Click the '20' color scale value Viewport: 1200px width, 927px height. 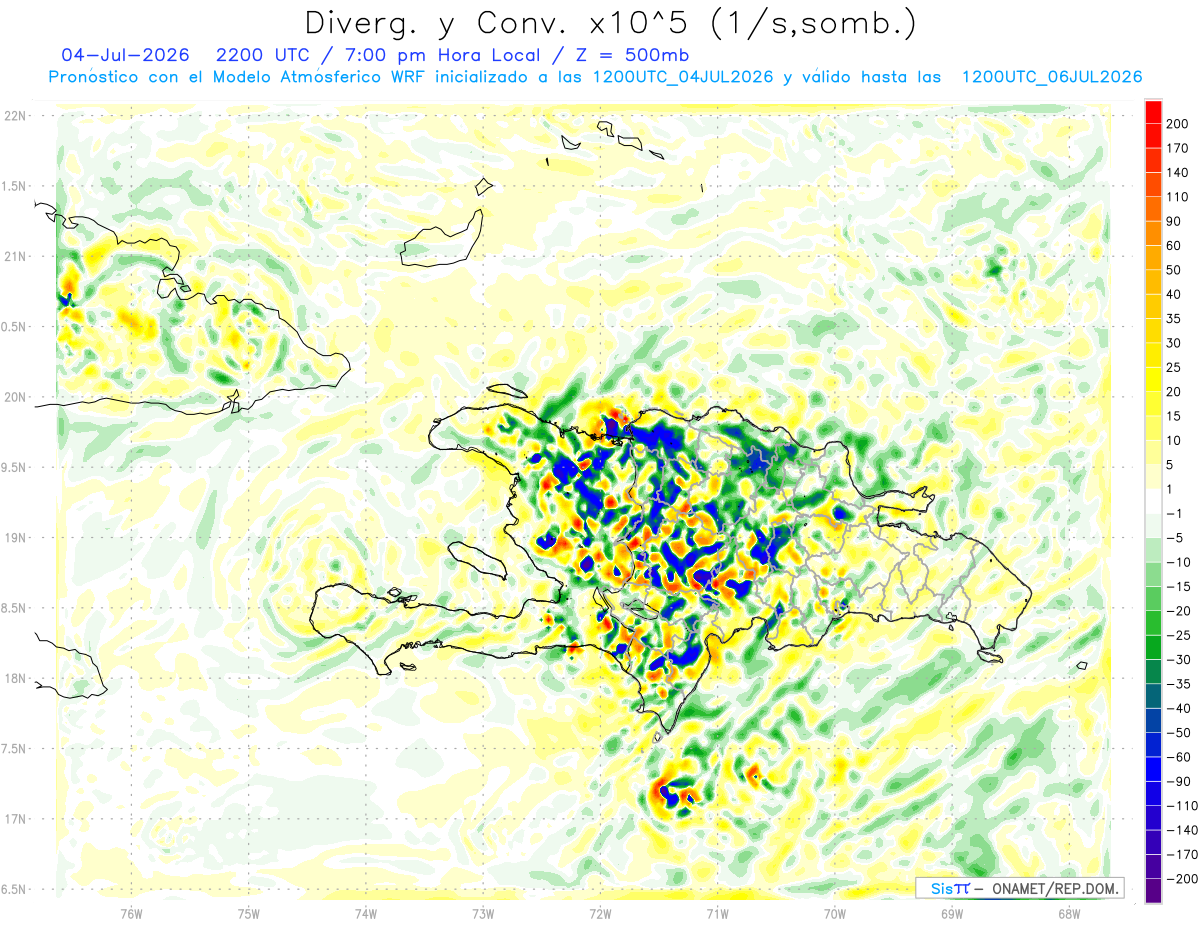[x=1175, y=392]
